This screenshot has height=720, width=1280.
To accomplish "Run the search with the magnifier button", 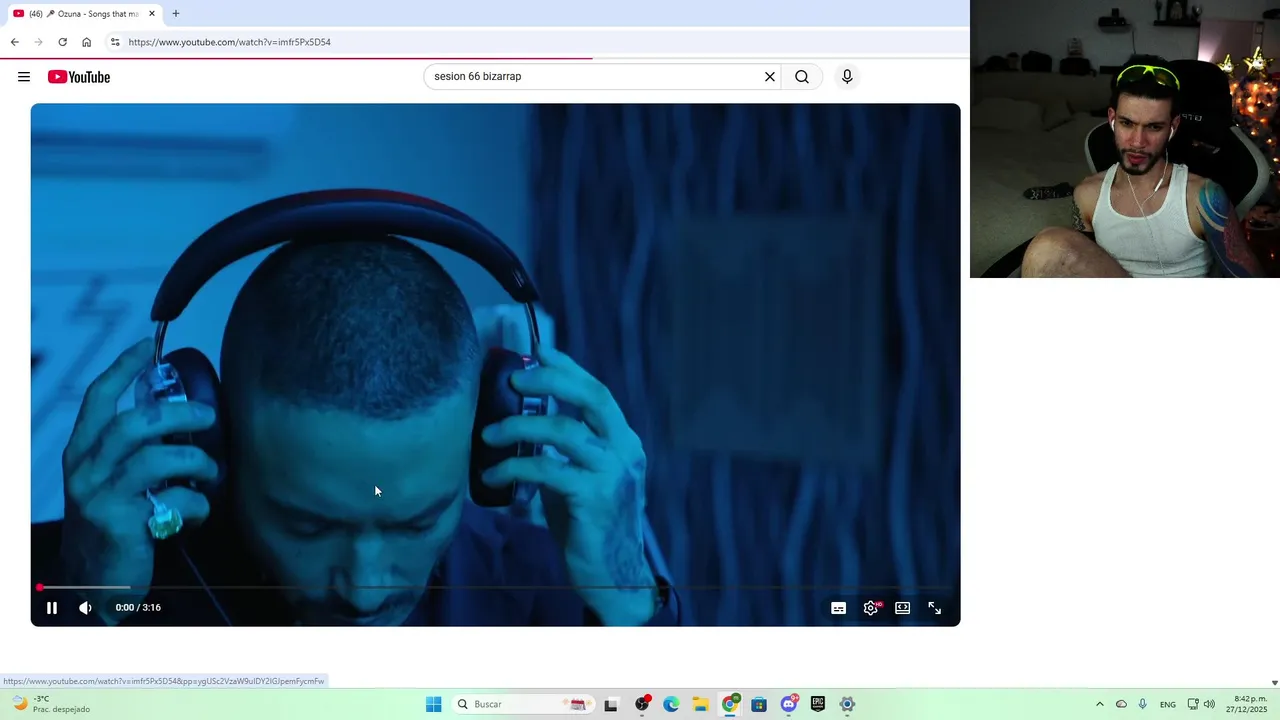I will (802, 76).
